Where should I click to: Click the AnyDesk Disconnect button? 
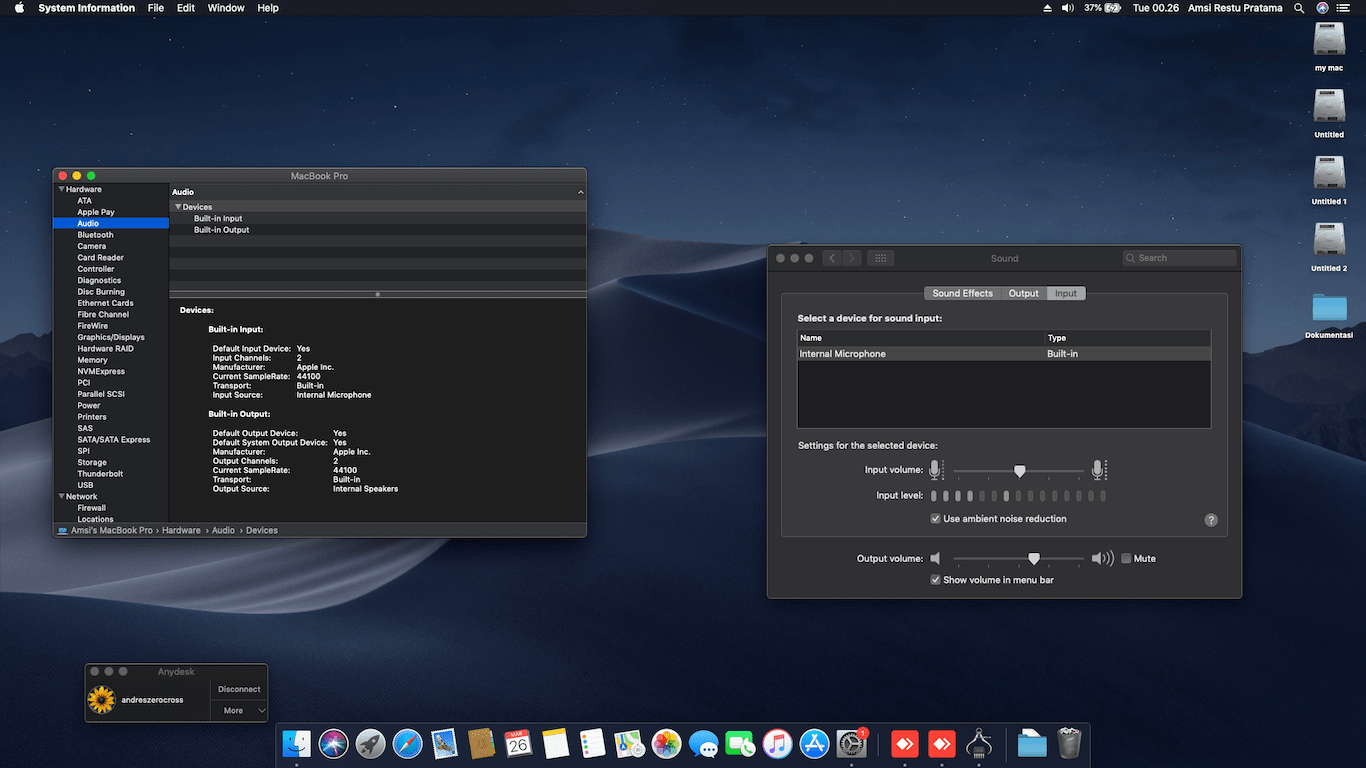pos(239,689)
